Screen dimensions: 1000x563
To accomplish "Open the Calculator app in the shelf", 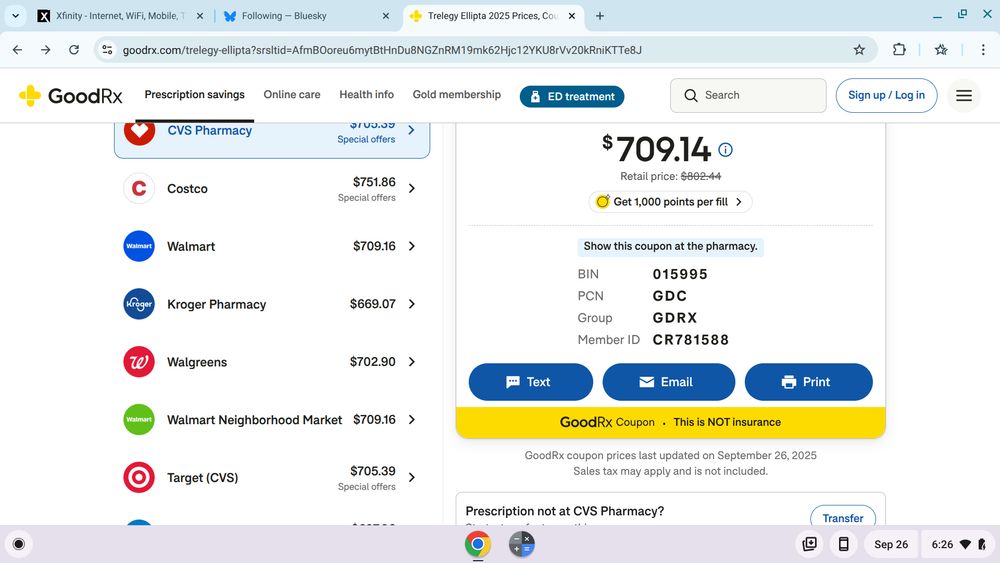I will [522, 544].
